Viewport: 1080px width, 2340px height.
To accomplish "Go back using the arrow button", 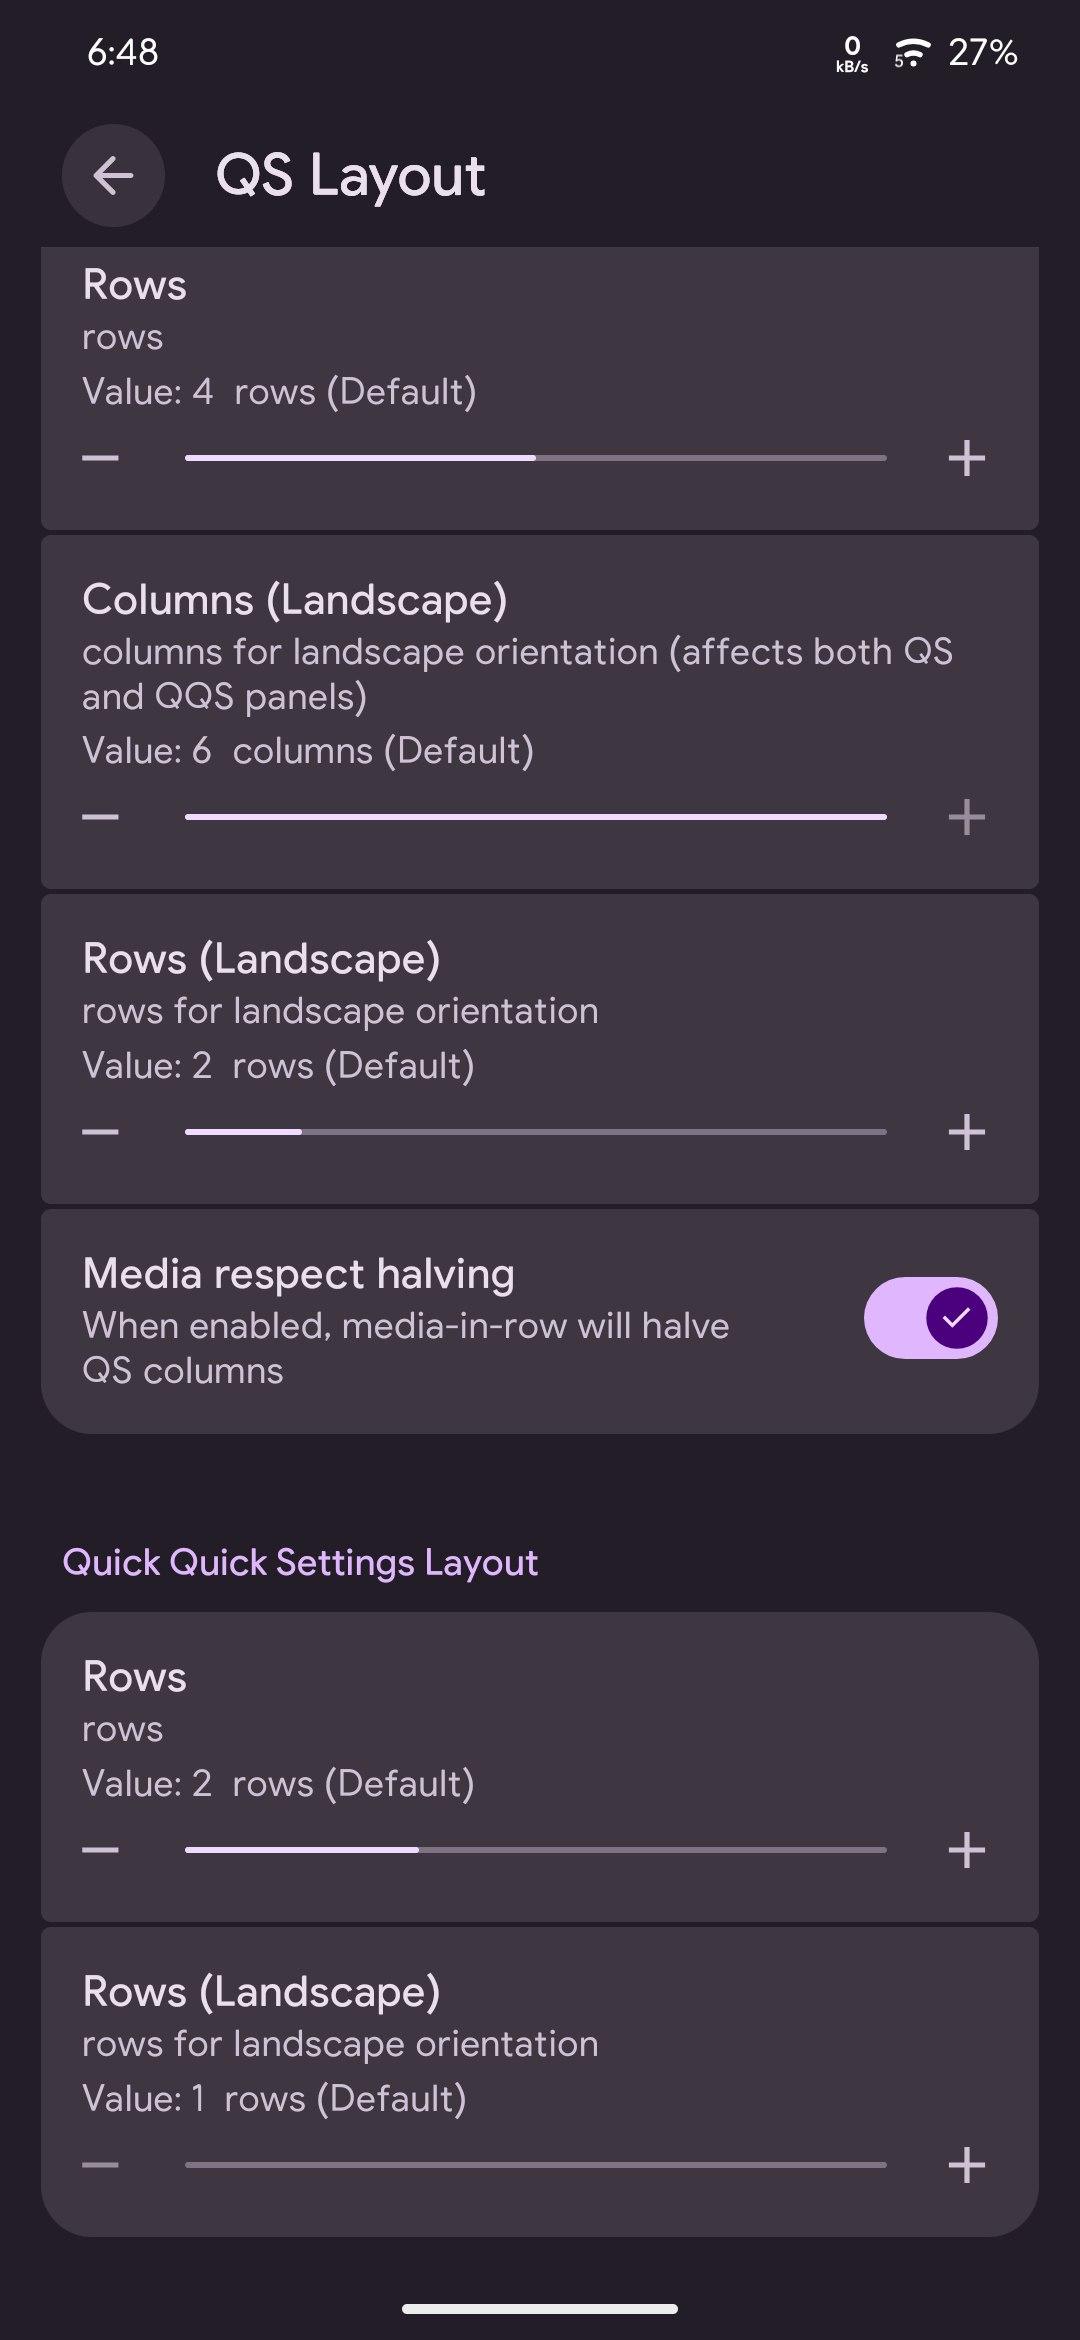I will (x=113, y=176).
